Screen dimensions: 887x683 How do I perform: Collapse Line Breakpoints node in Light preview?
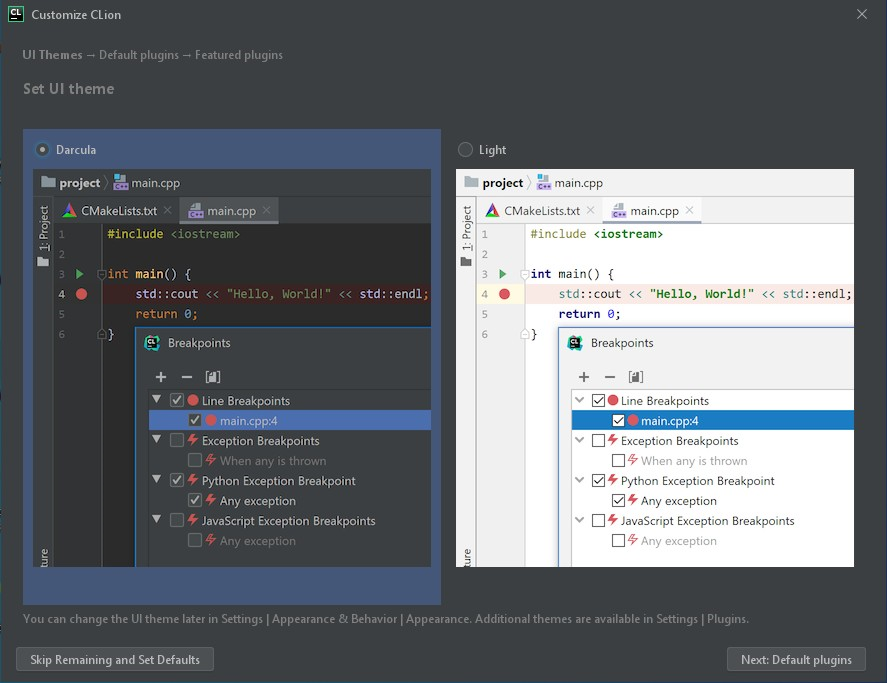point(580,400)
